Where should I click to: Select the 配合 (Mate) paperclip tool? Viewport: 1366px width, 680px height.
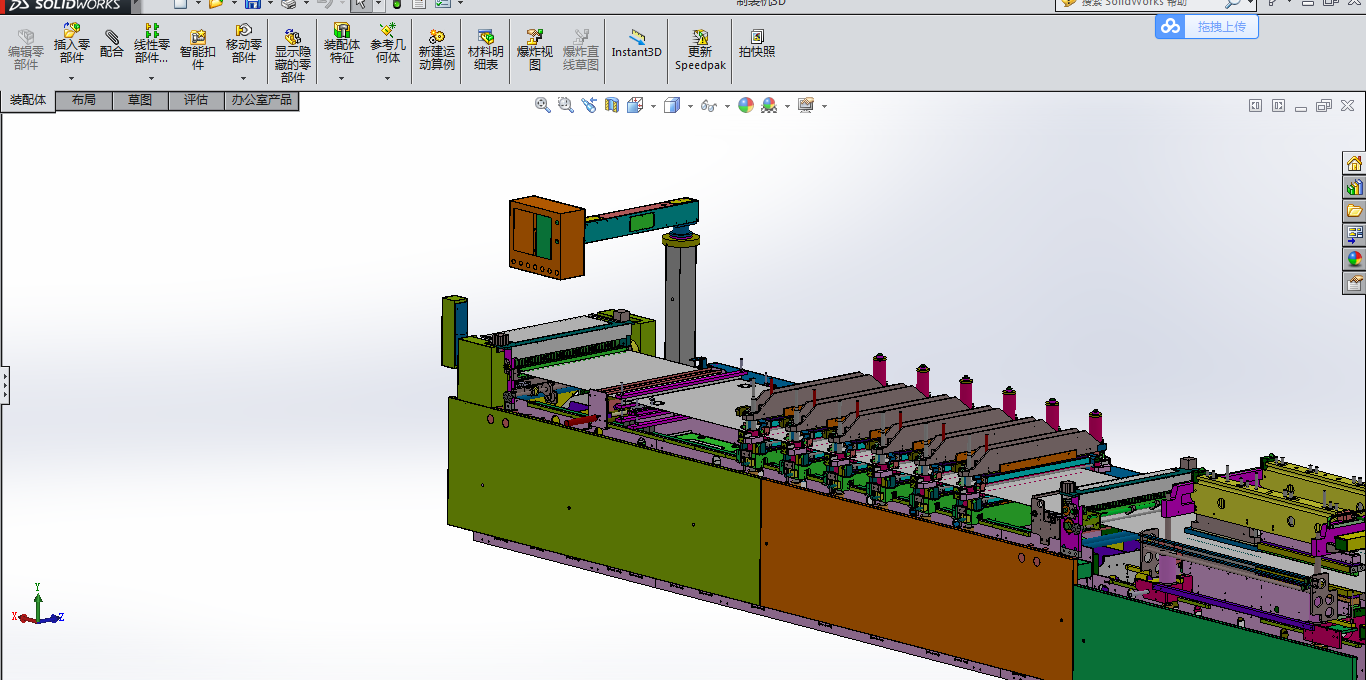pos(112,38)
